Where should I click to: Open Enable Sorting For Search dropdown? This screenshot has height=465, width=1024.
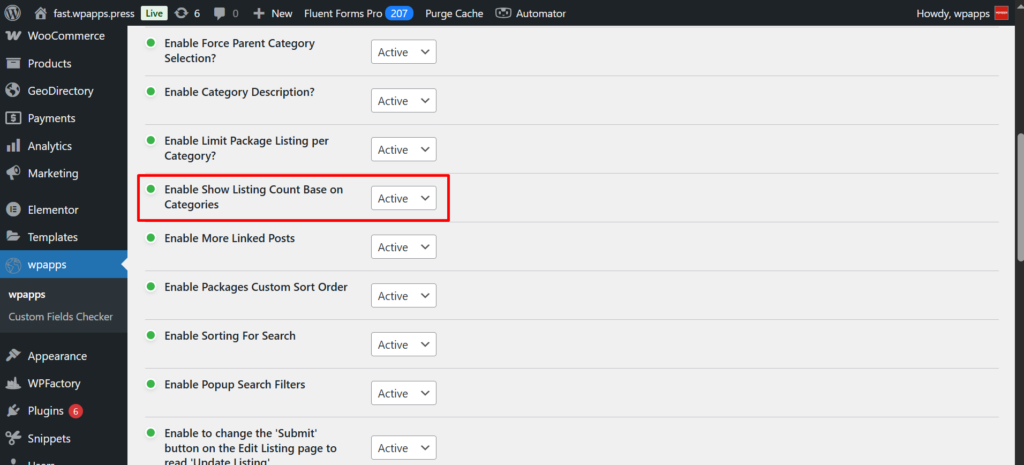point(403,344)
